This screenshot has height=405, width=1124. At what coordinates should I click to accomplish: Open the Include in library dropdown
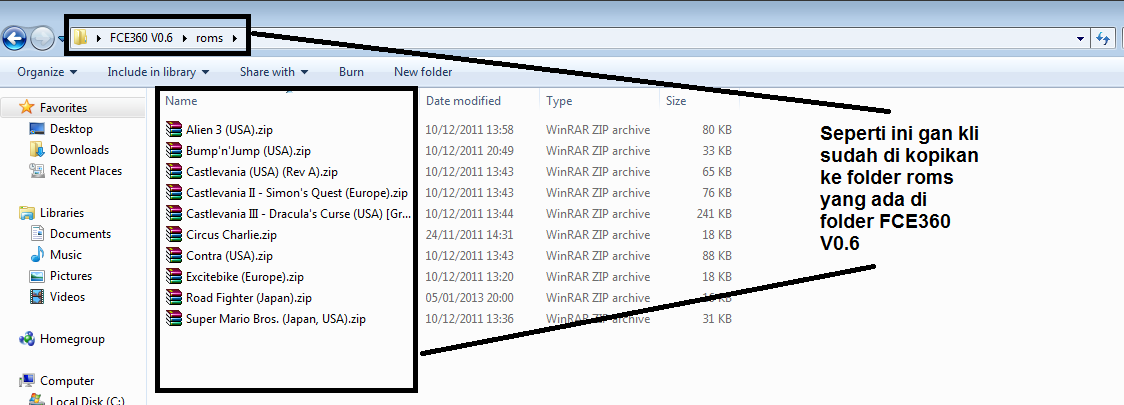(x=158, y=72)
